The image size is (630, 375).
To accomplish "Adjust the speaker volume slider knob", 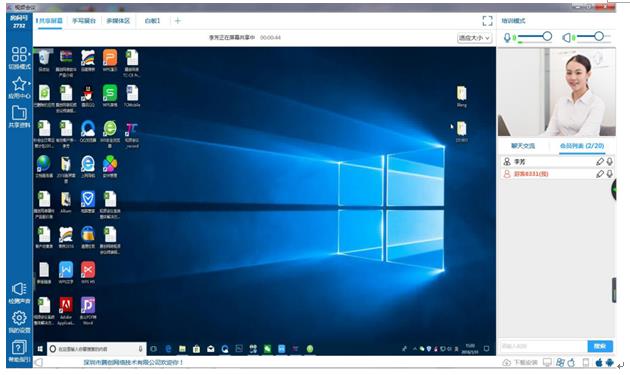I will coord(599,36).
